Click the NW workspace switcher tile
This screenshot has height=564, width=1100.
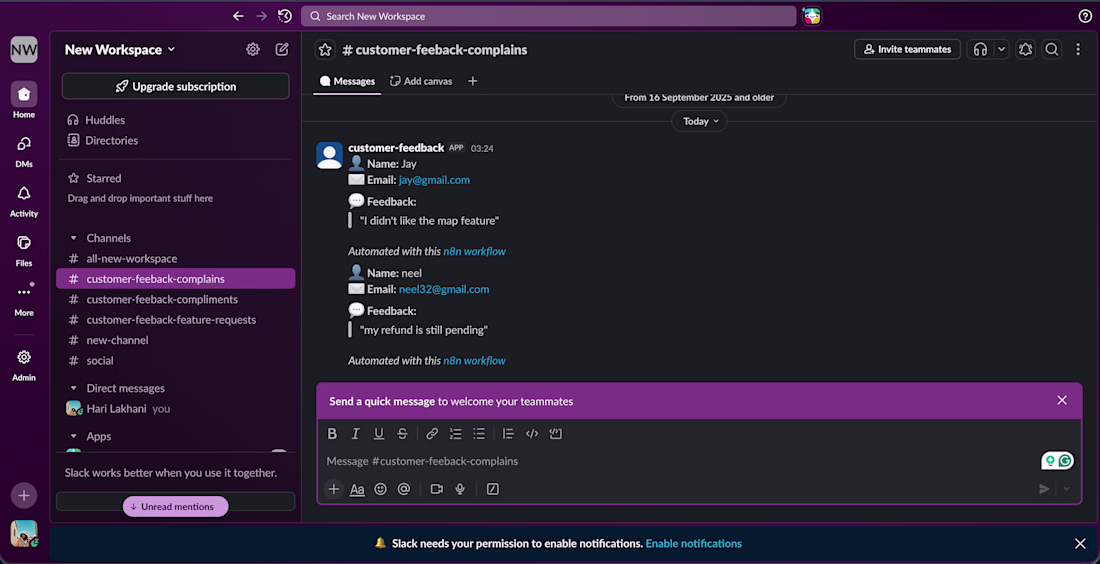pos(24,50)
